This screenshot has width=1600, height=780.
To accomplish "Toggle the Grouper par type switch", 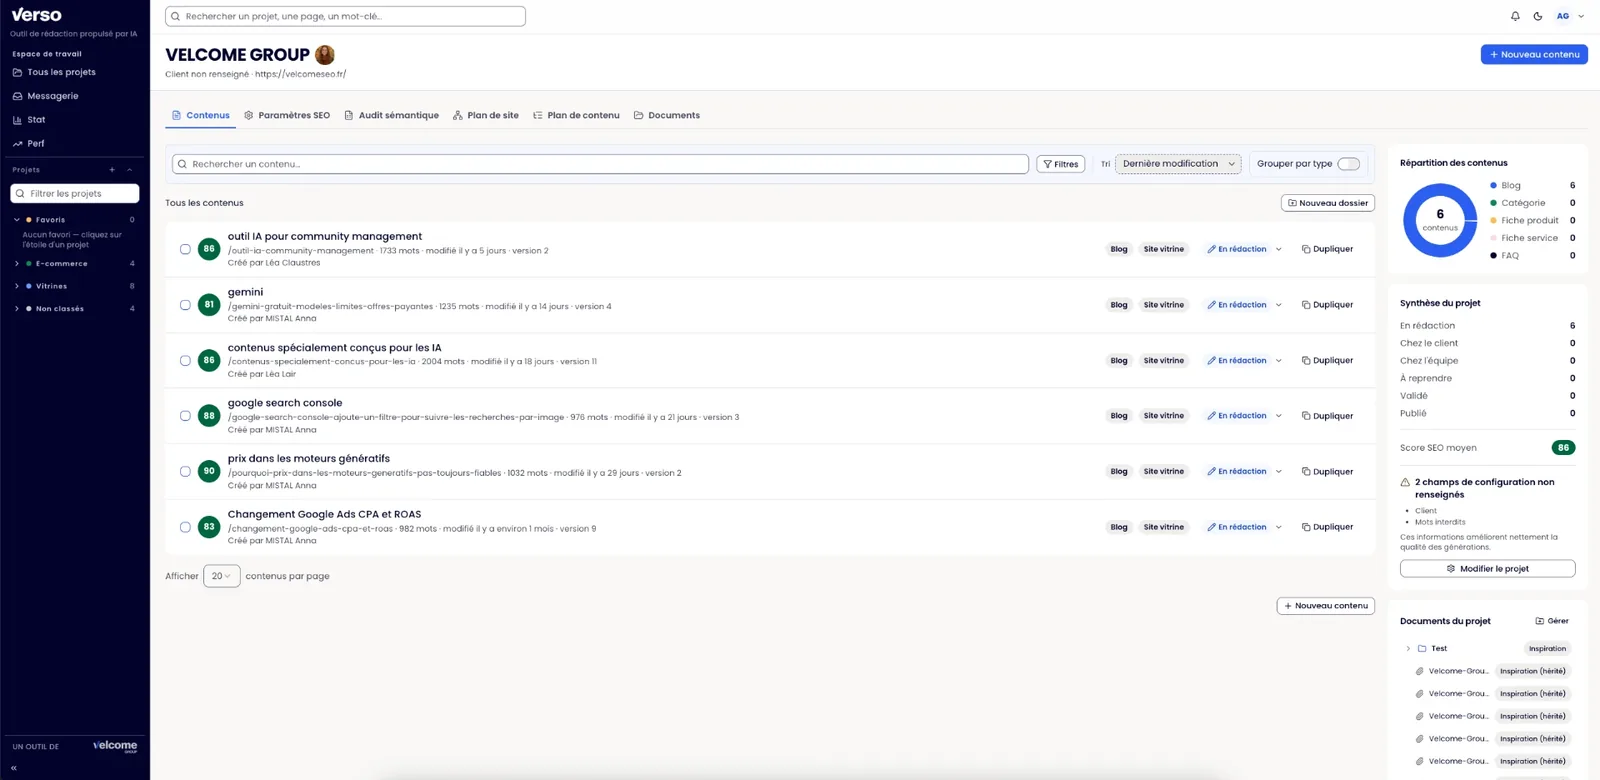I will pyautogui.click(x=1349, y=164).
